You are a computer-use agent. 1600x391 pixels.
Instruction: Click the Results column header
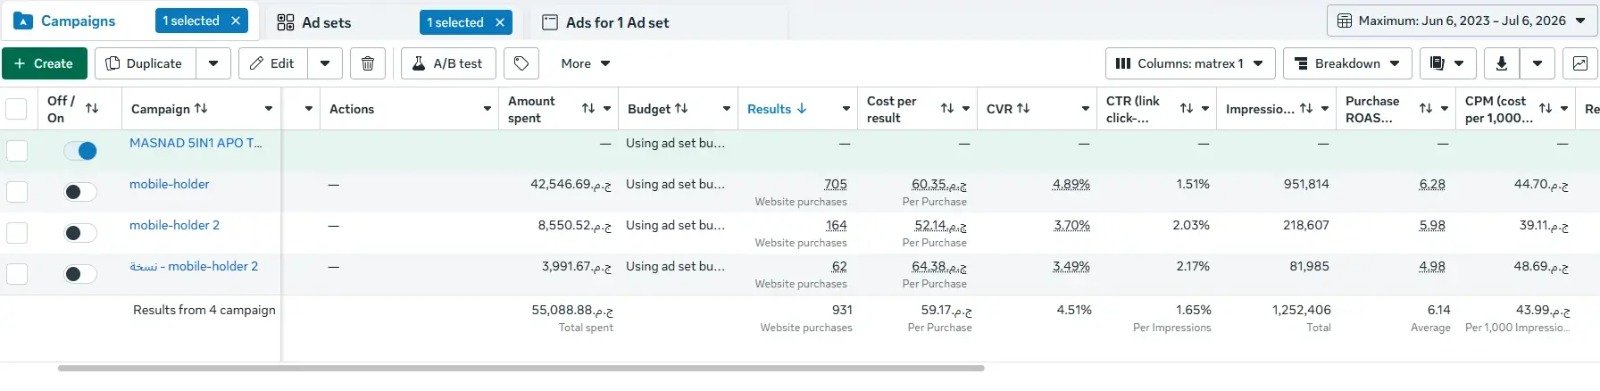[x=769, y=109]
